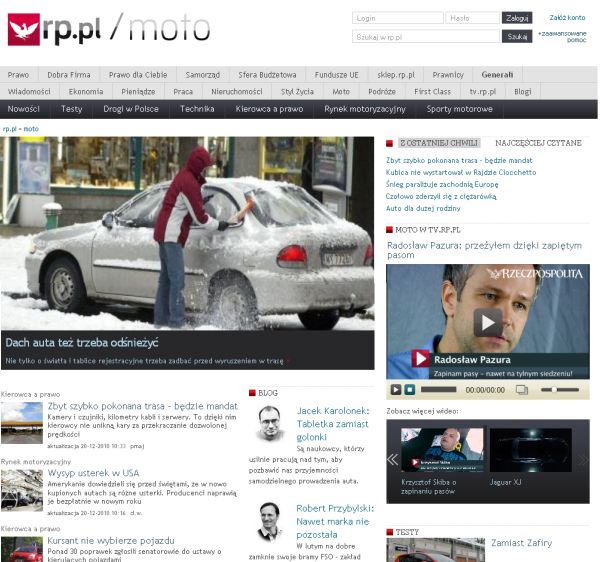Screen dimensions: 601x562
Task: Open the Blogi section
Action: [x=523, y=92]
